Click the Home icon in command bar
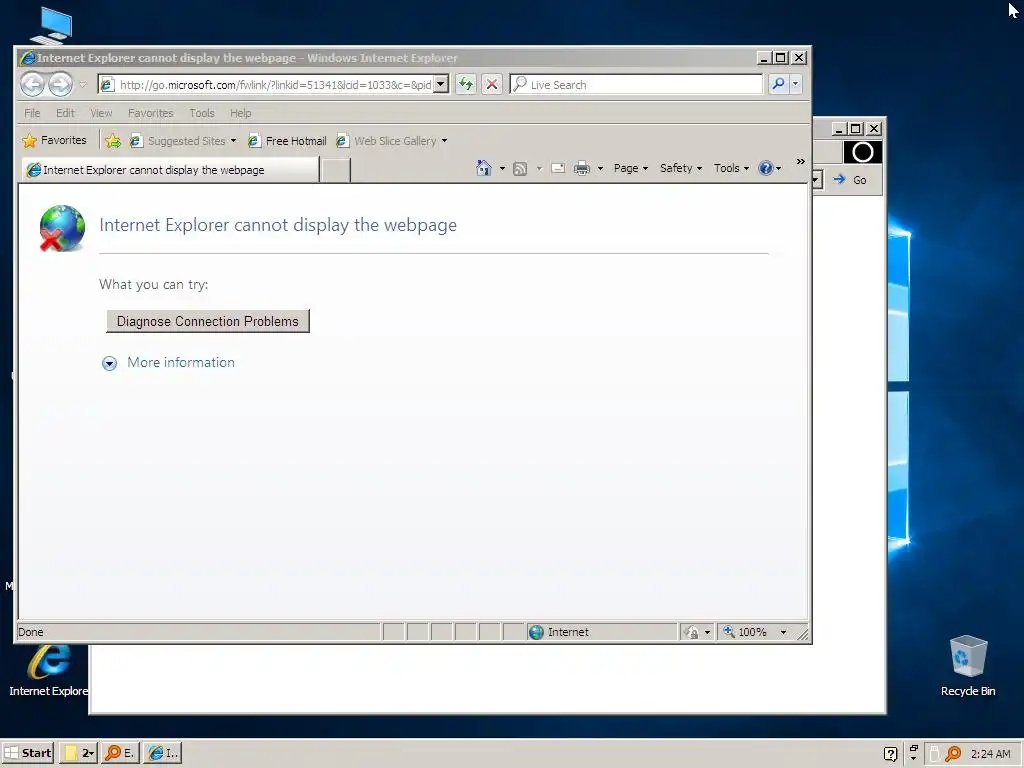 pyautogui.click(x=483, y=168)
